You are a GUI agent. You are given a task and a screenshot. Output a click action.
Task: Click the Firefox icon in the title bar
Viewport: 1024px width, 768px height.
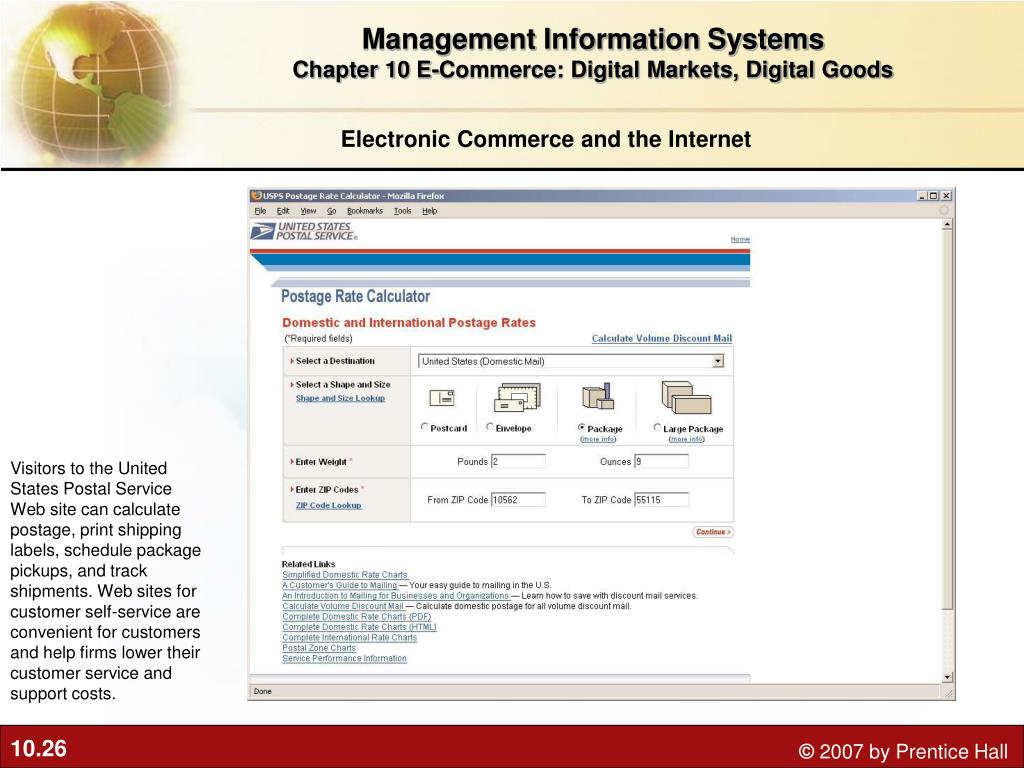pyautogui.click(x=257, y=196)
